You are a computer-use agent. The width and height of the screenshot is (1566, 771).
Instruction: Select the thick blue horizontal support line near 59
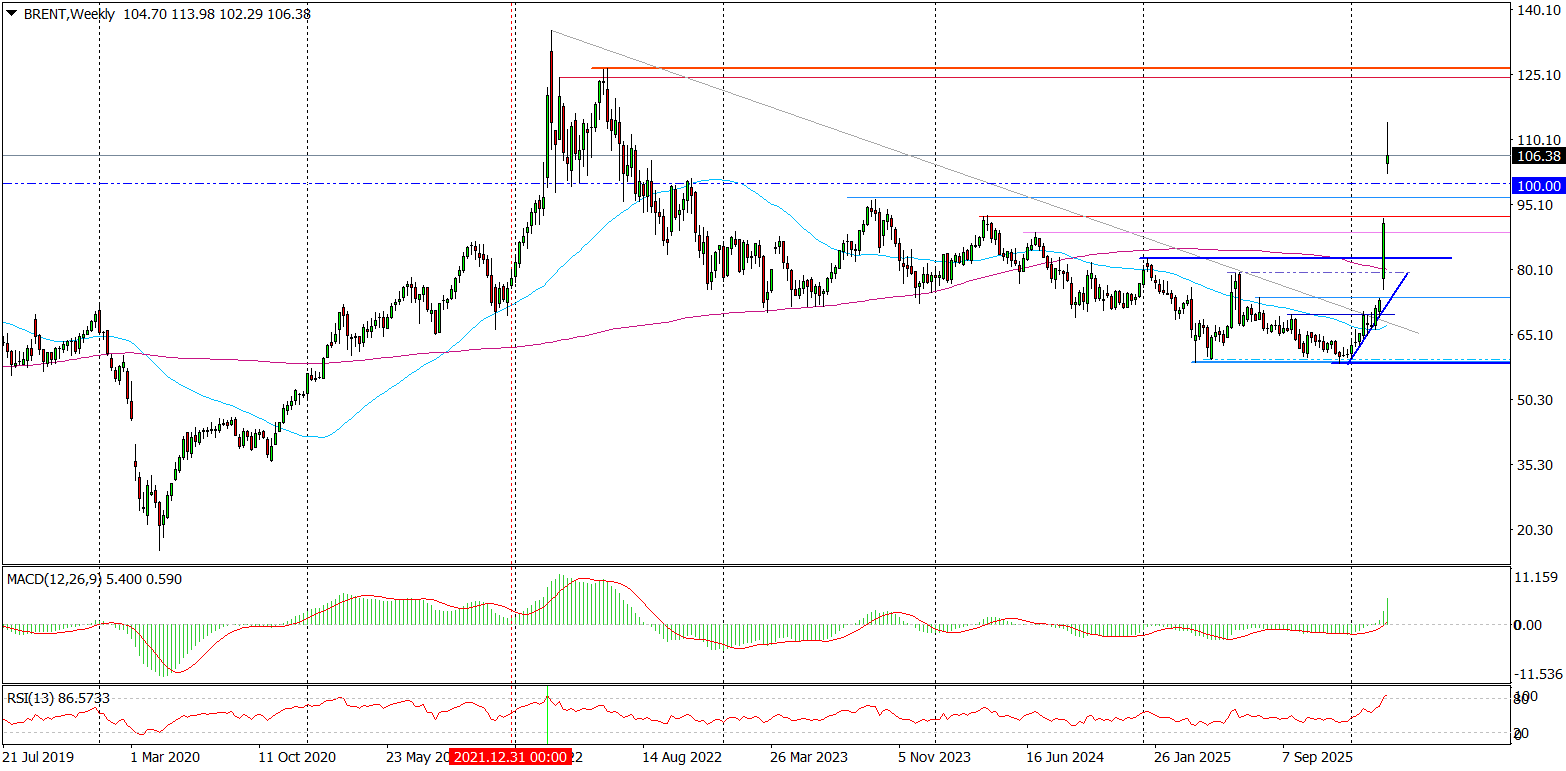pos(1450,362)
